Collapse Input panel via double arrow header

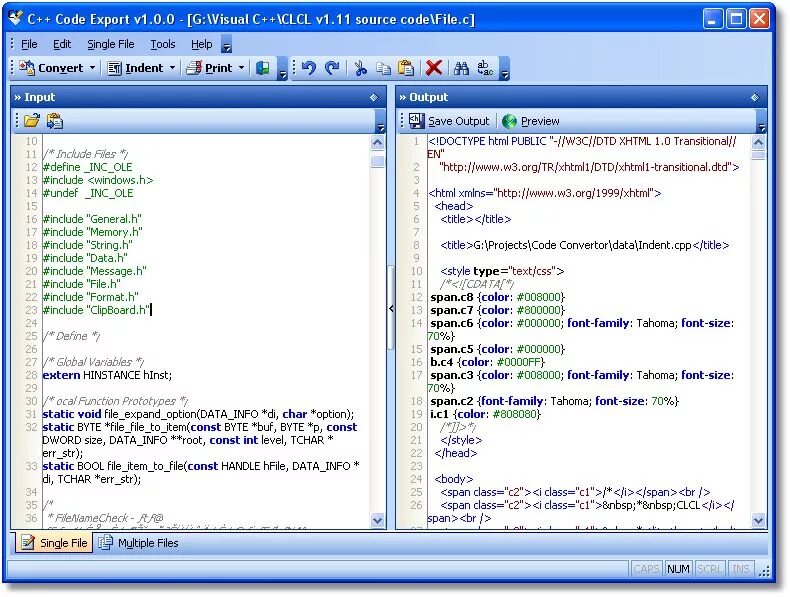(18, 97)
